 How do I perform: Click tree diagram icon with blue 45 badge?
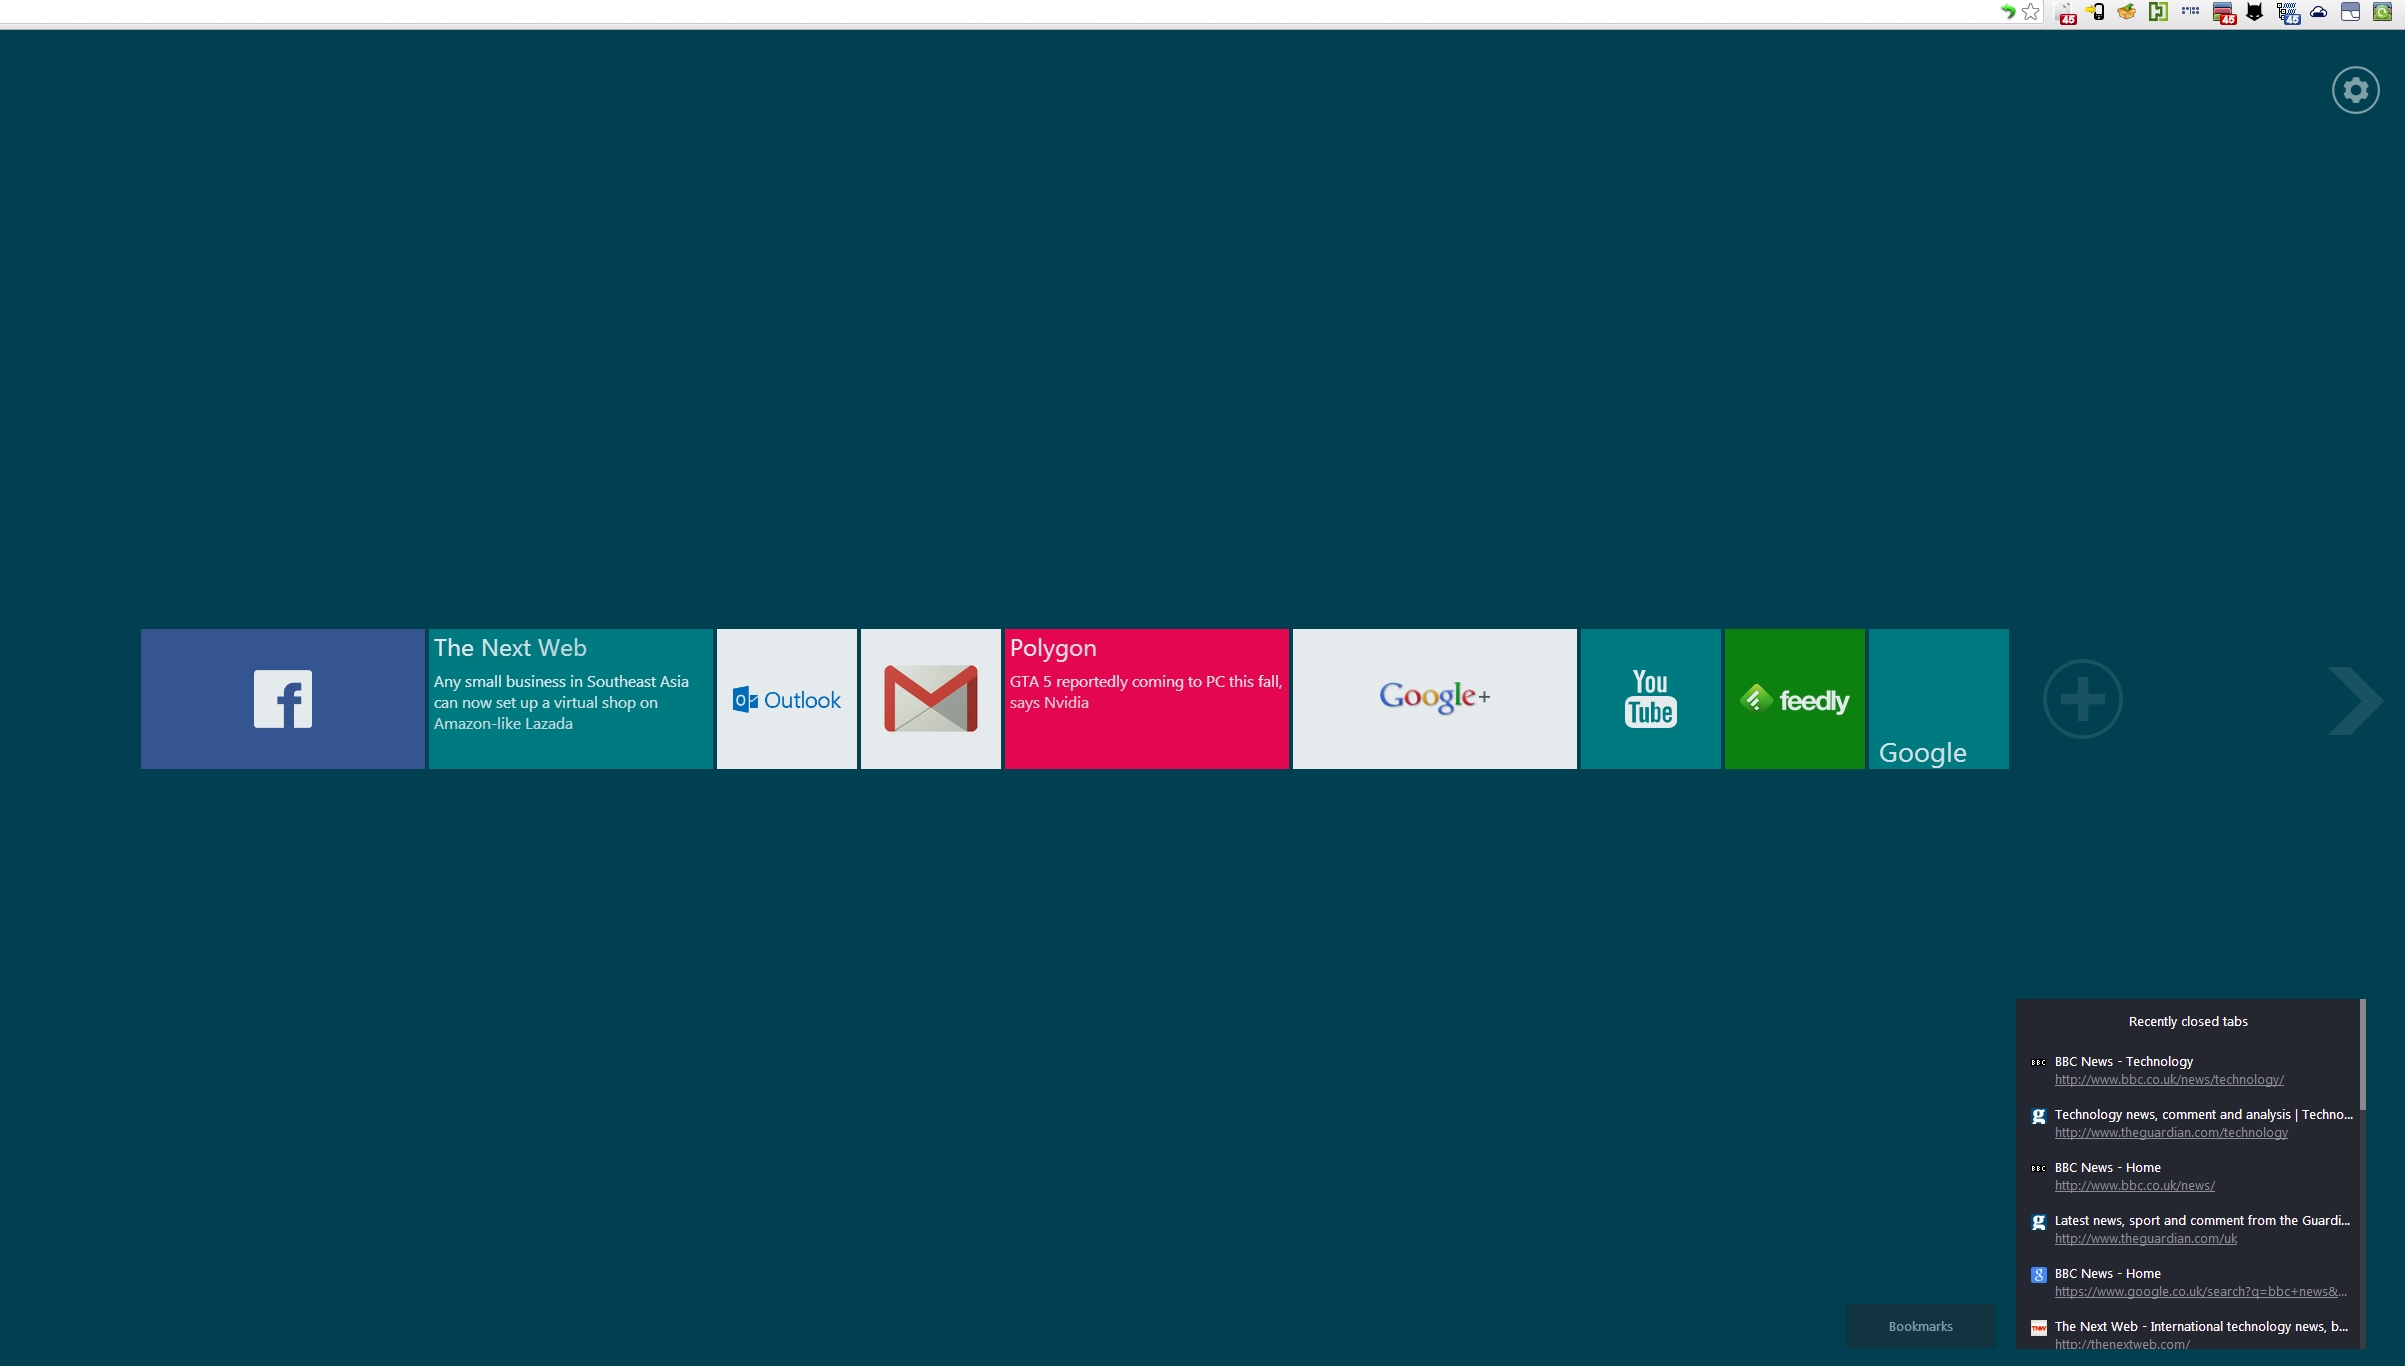tap(2288, 13)
